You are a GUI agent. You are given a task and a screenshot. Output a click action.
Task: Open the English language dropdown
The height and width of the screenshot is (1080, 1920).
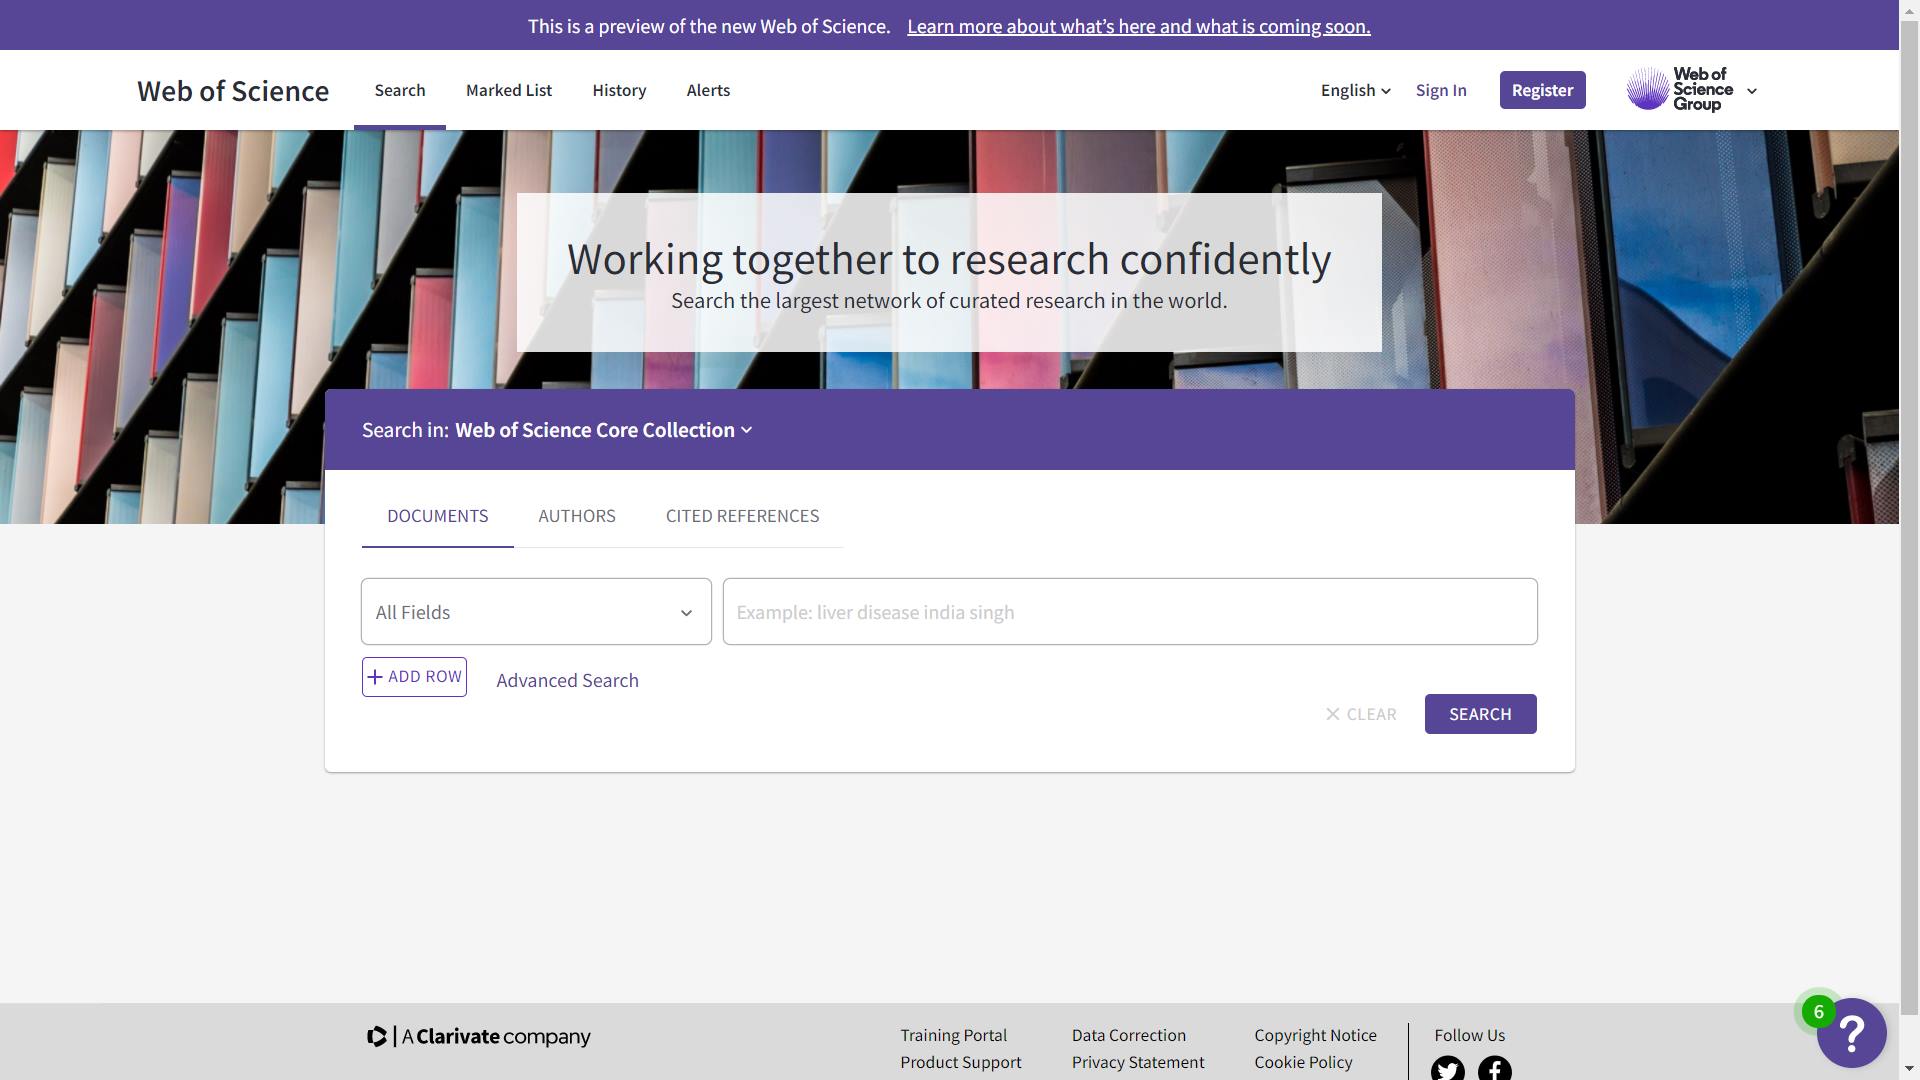(x=1355, y=90)
